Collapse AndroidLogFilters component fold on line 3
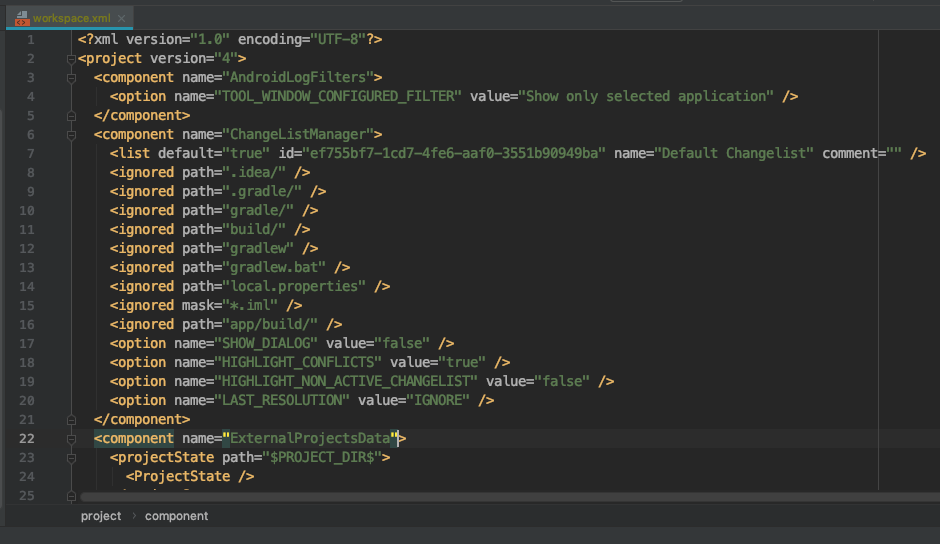The width and height of the screenshot is (940, 544). click(71, 78)
